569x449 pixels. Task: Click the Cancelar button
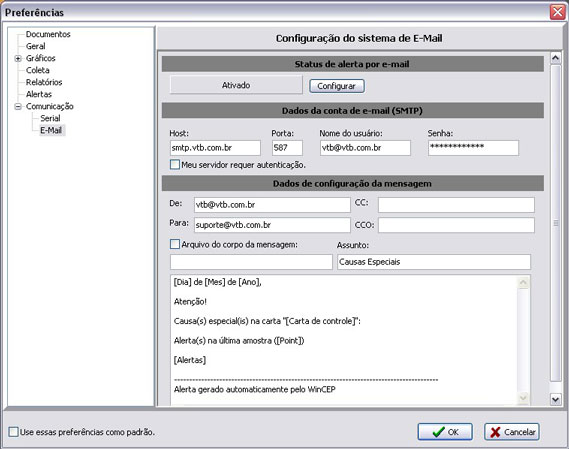(x=512, y=432)
